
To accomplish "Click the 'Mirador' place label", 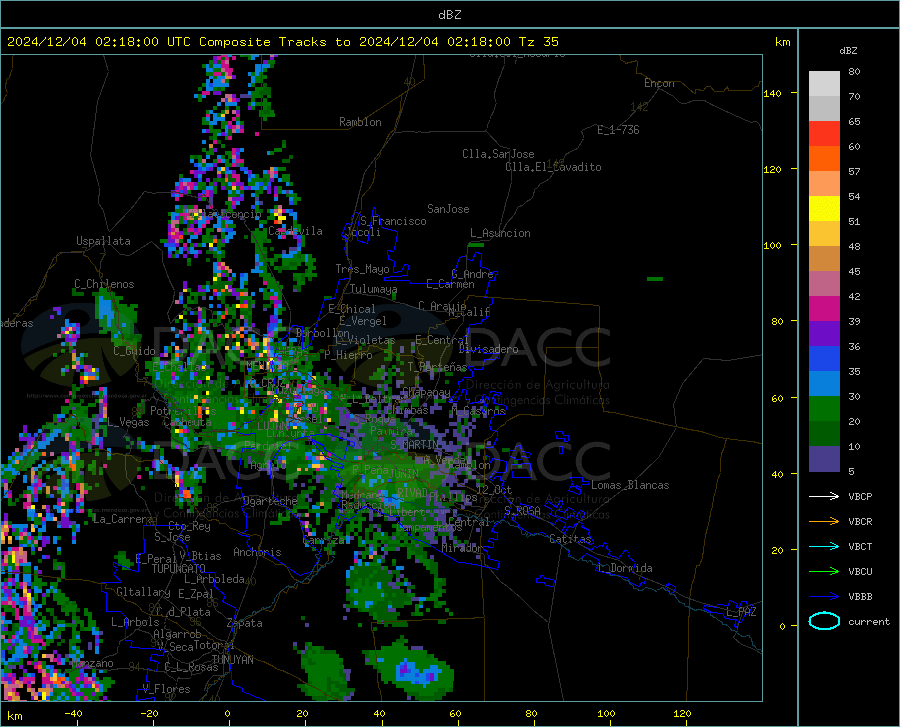I will tap(461, 548).
